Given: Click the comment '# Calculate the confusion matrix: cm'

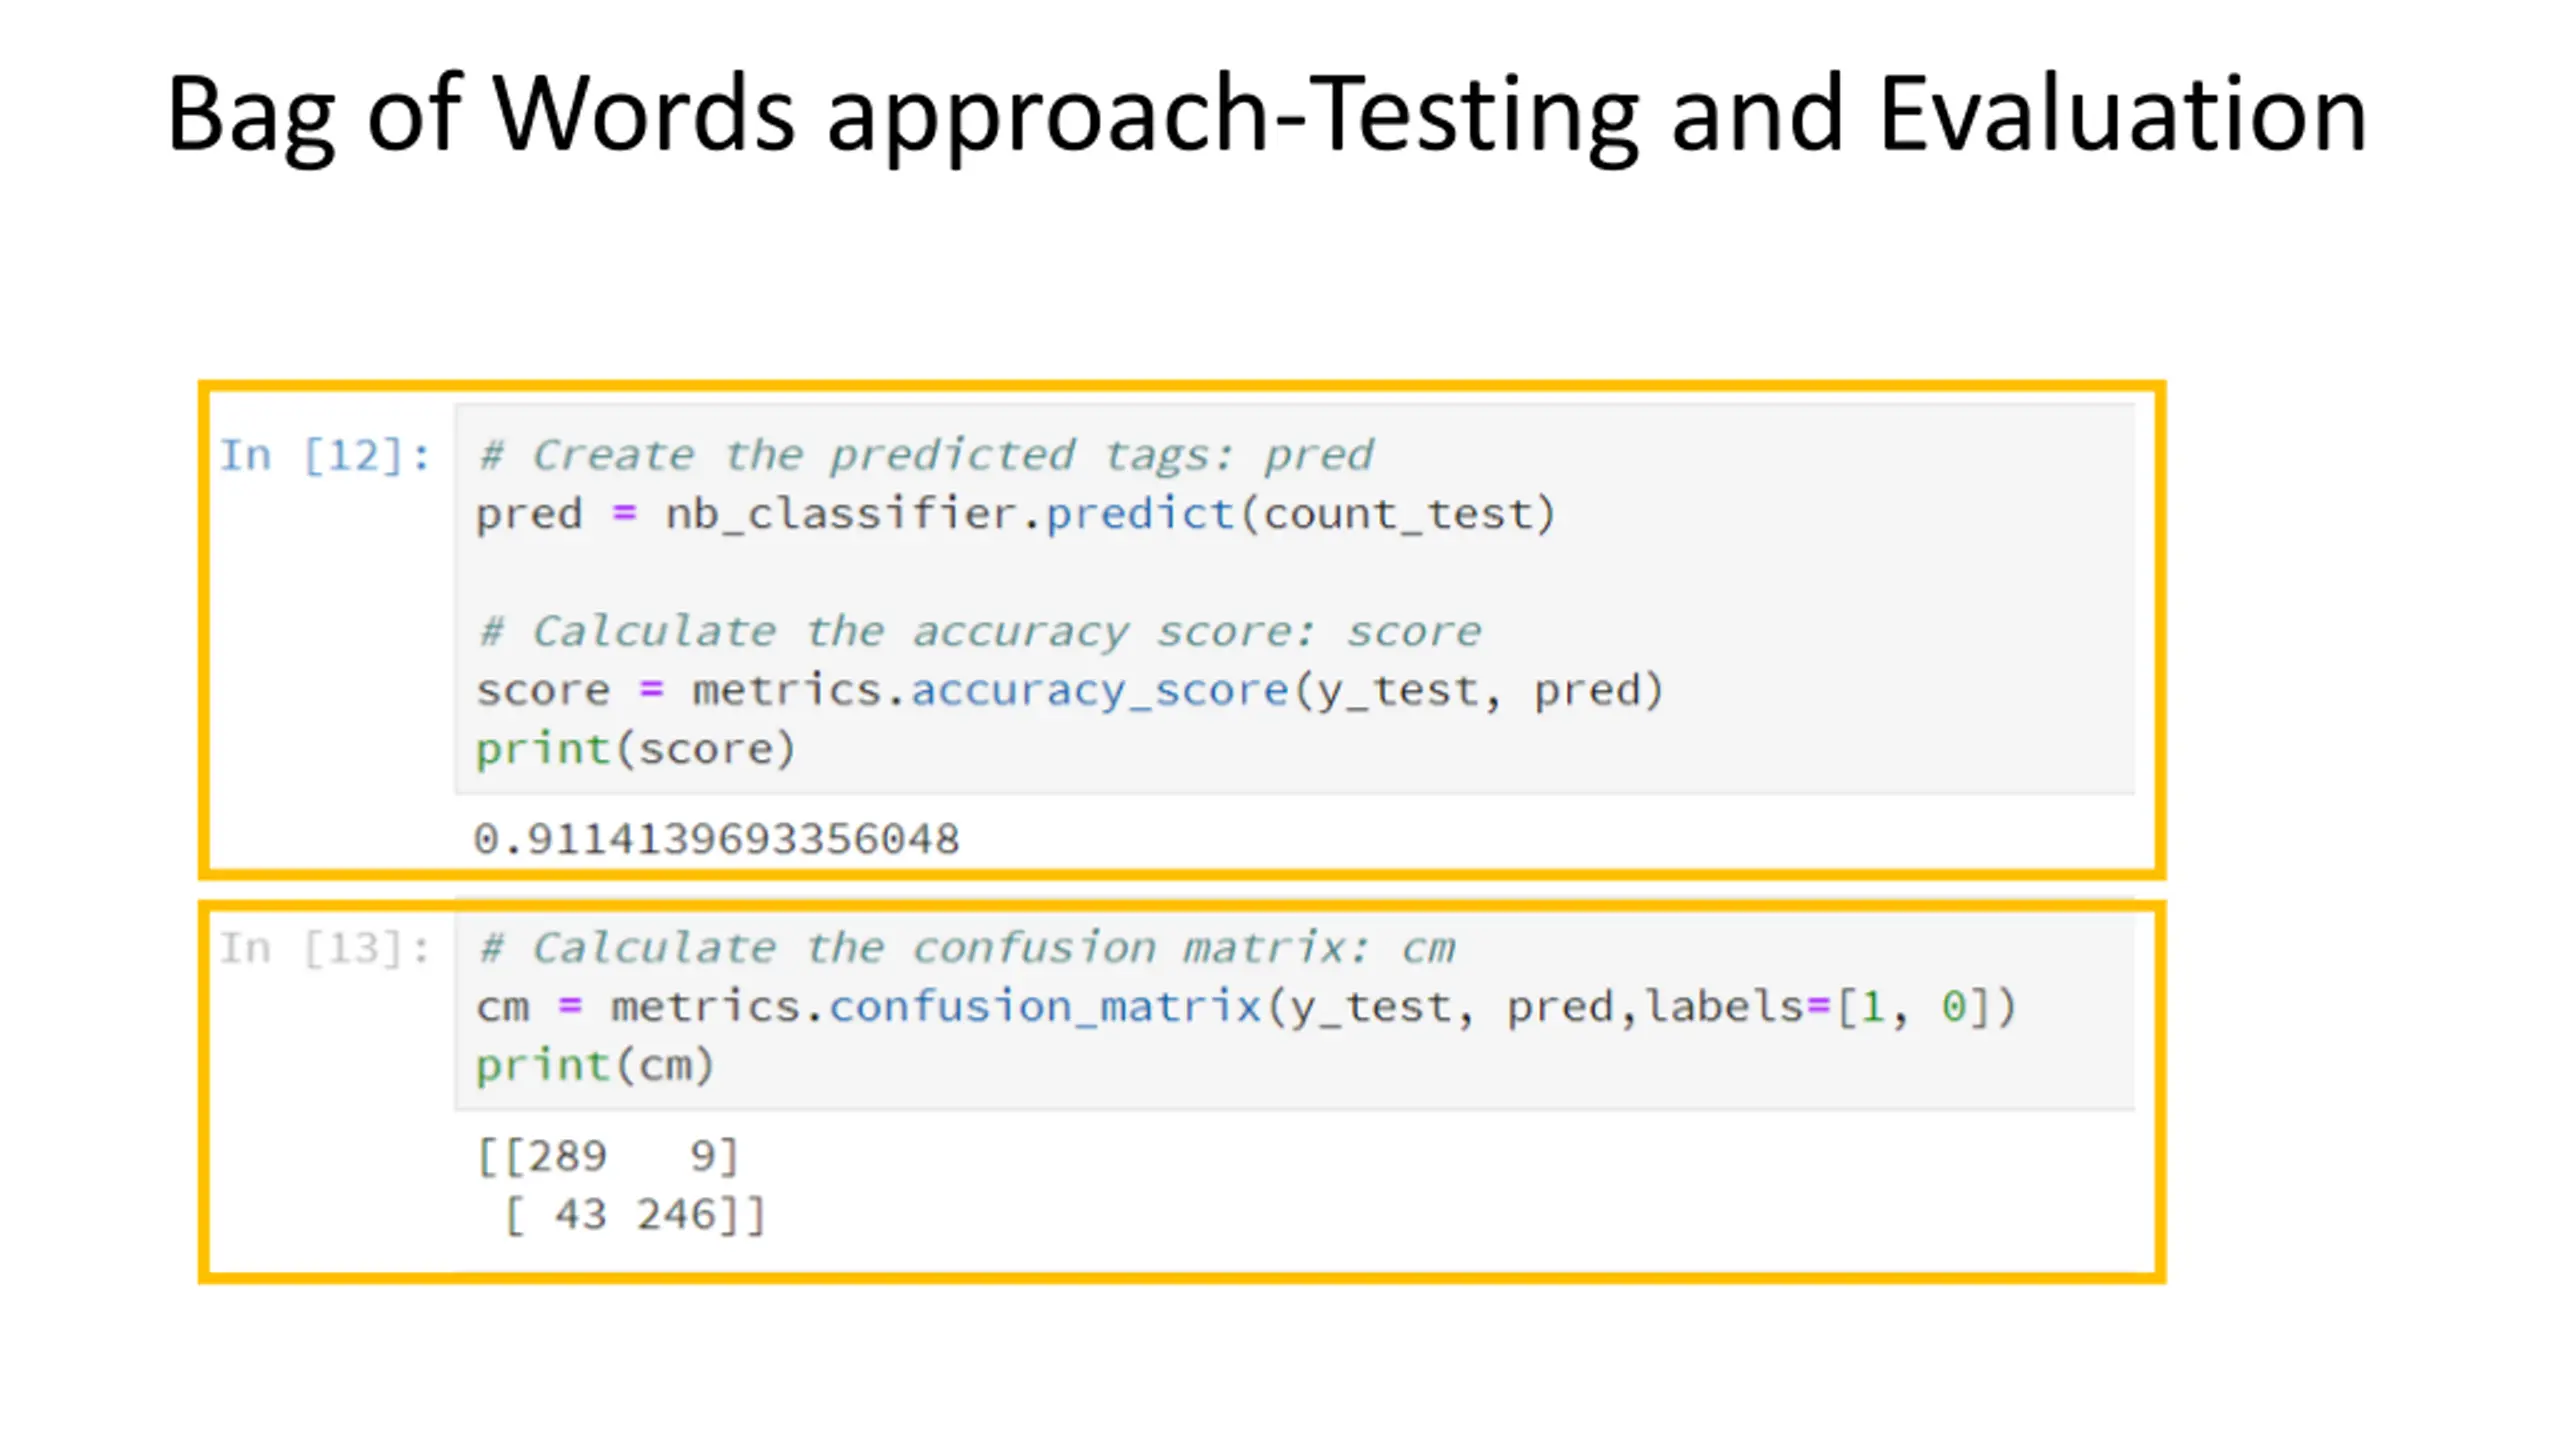Looking at the screenshot, I should [x=966, y=948].
